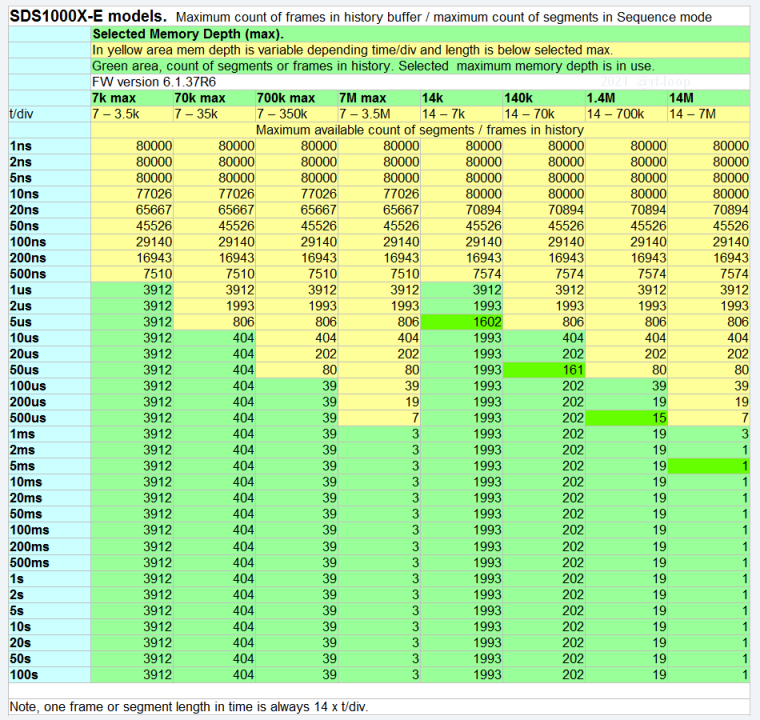Click '7' in 500us row under 7M max

pyautogui.click(x=379, y=418)
